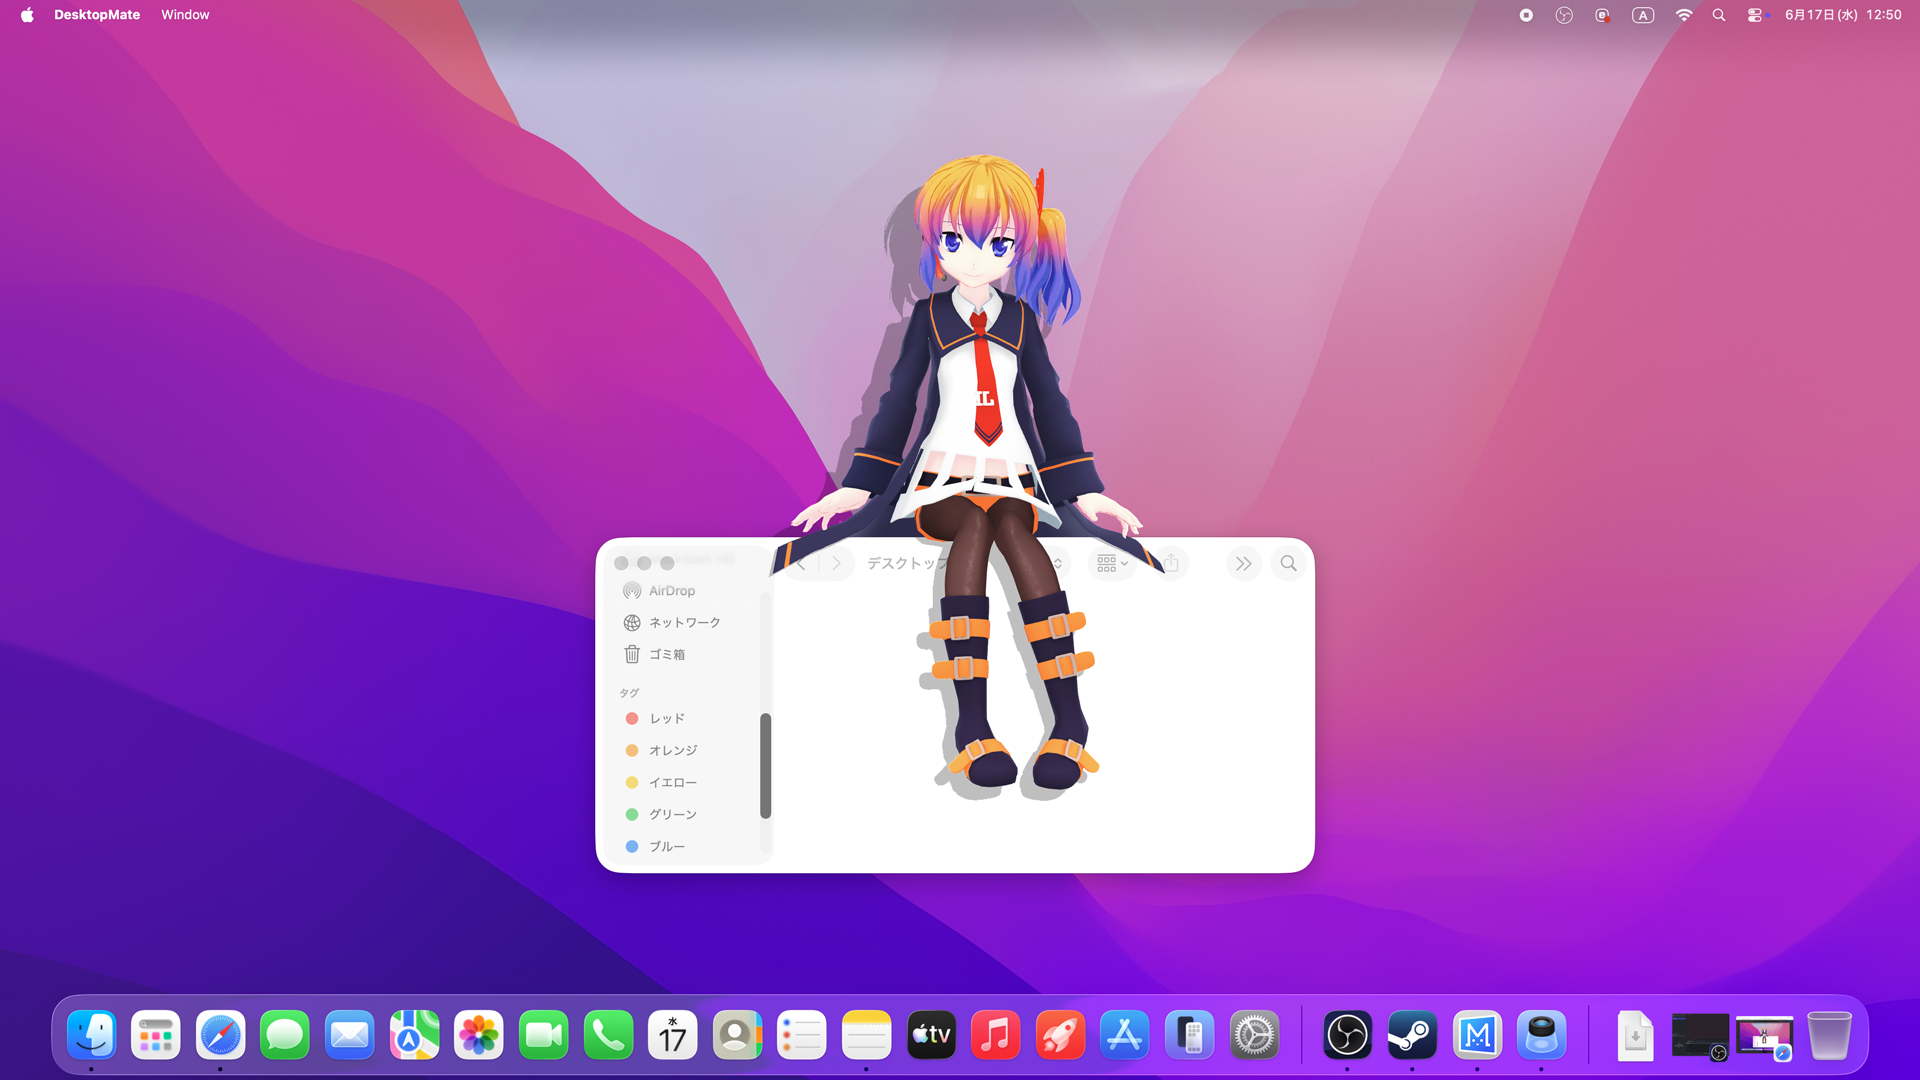Open the Photos app in Dock
The image size is (1920, 1080).
[479, 1035]
